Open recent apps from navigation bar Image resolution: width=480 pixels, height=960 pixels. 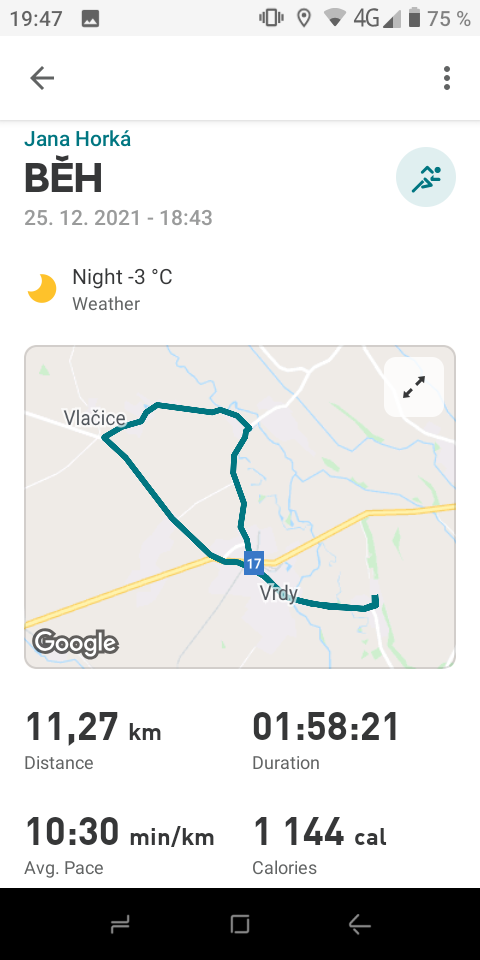pos(120,924)
